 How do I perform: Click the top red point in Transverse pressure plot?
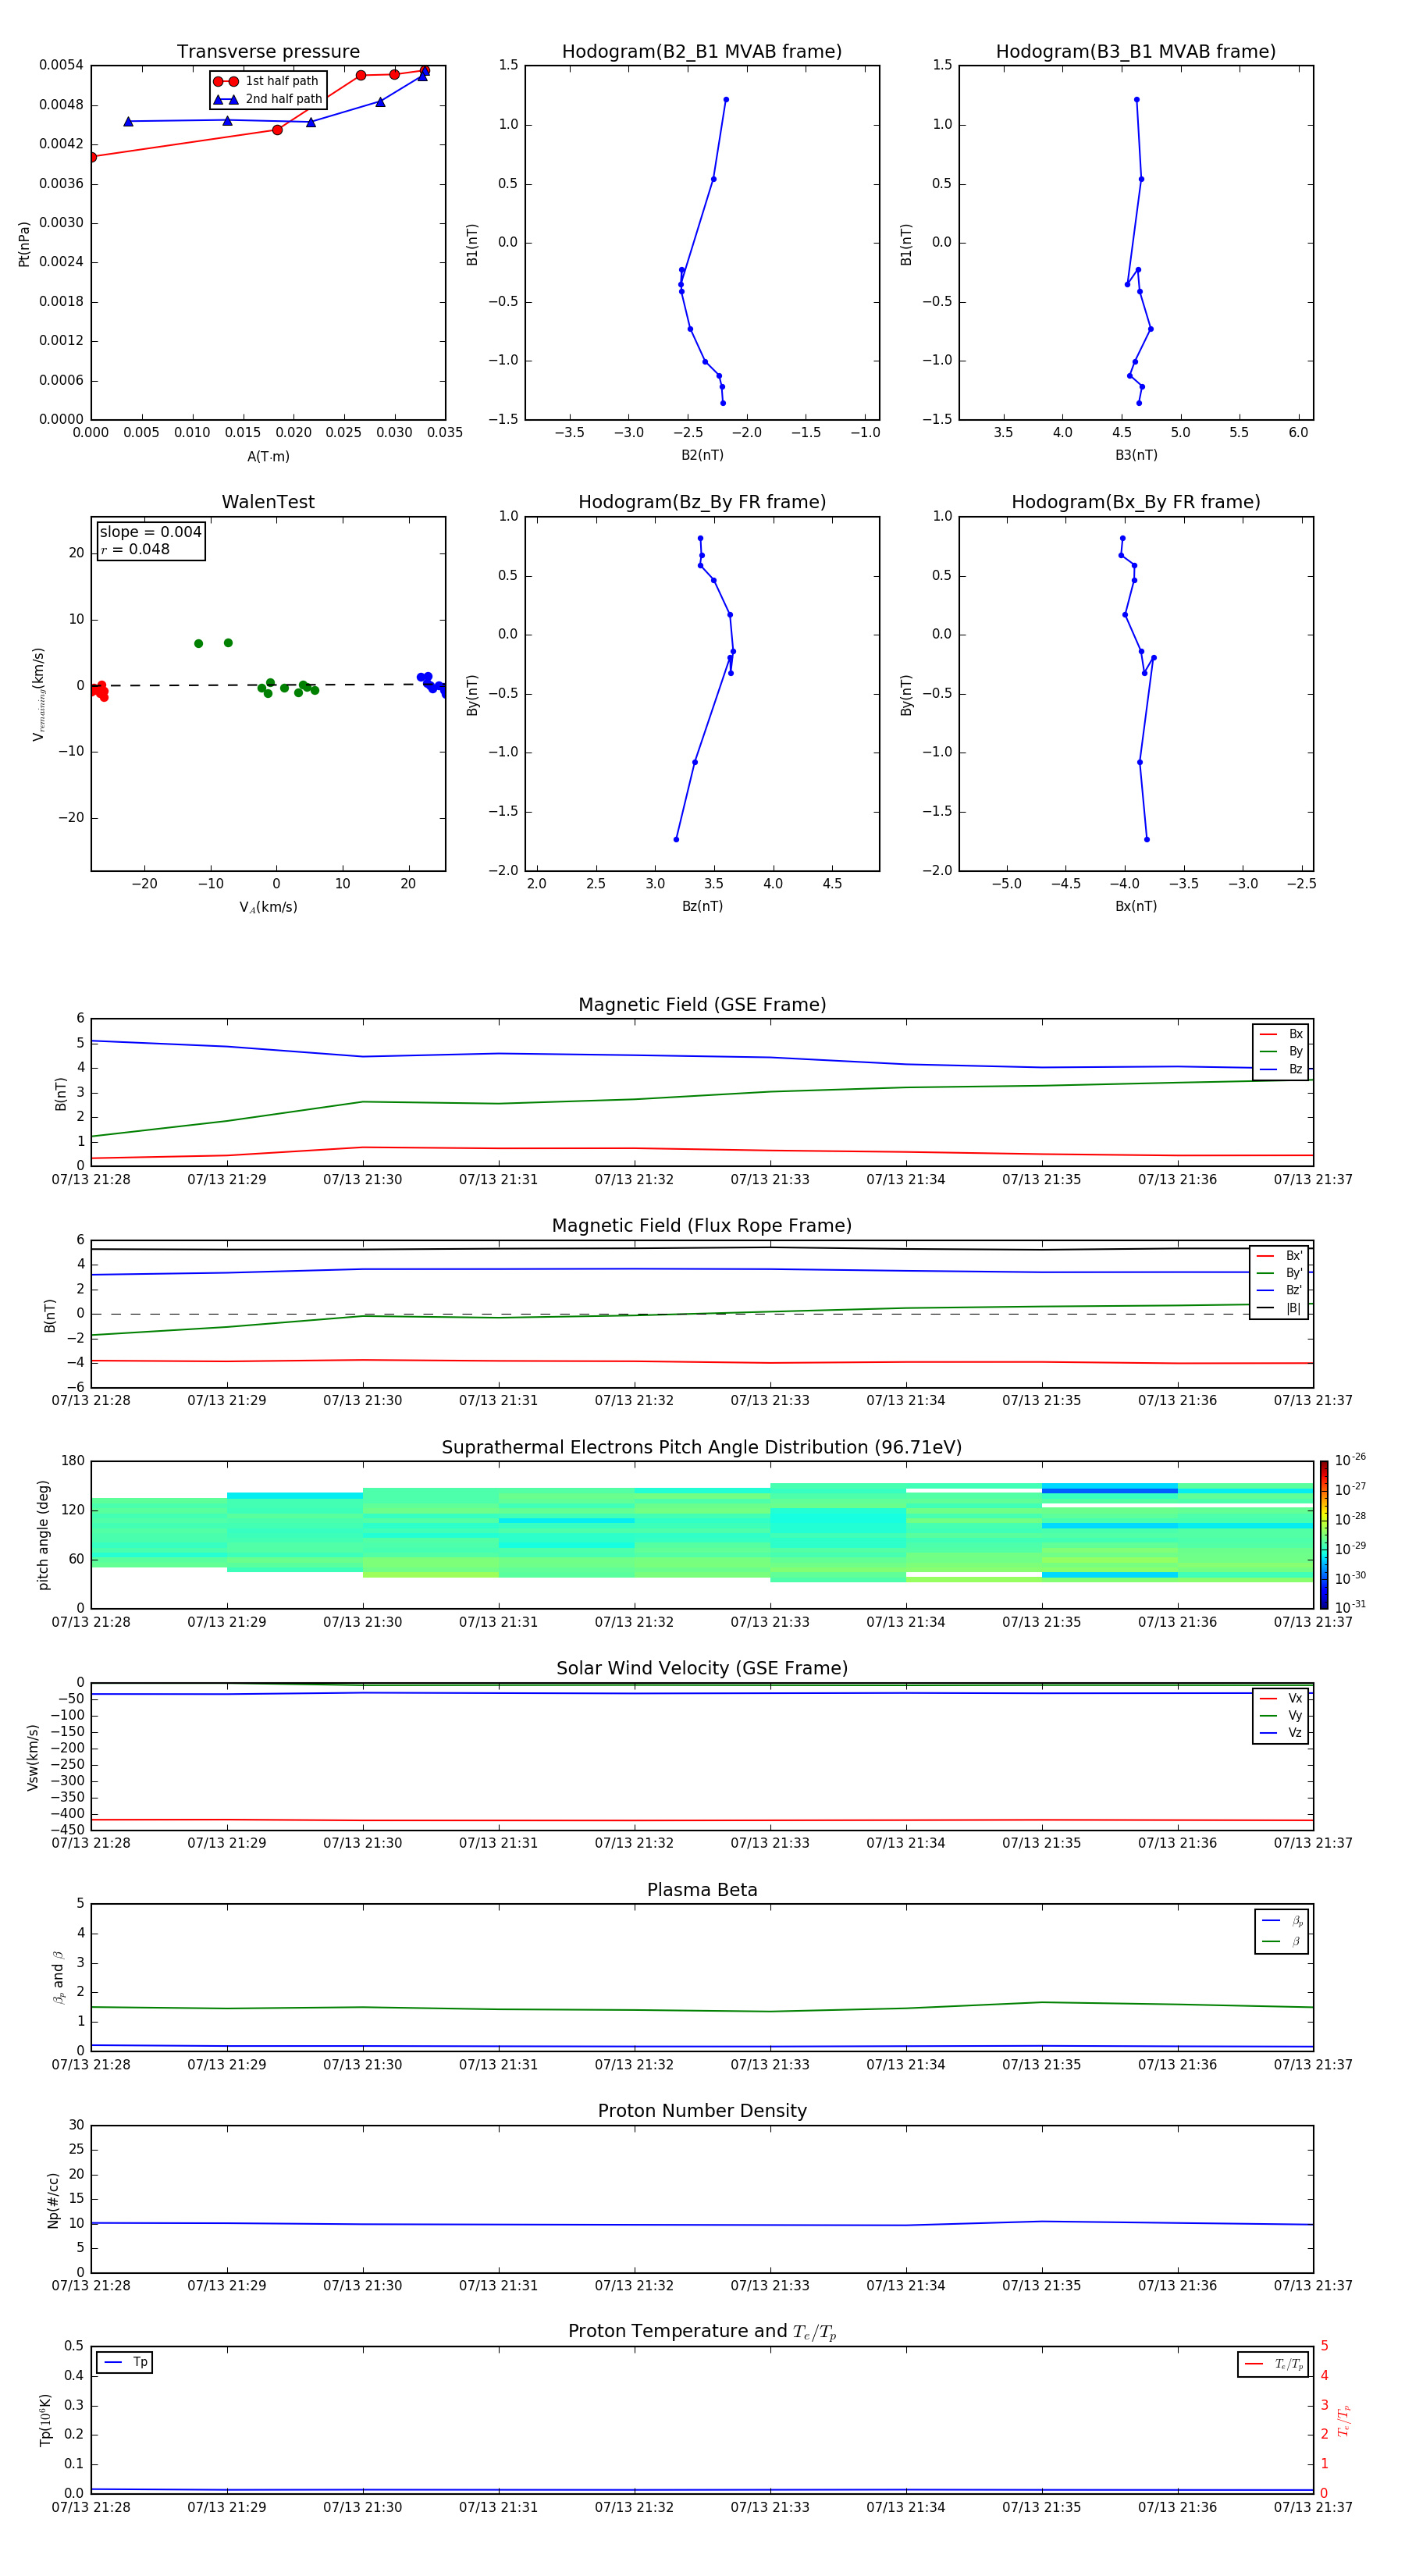425,71
